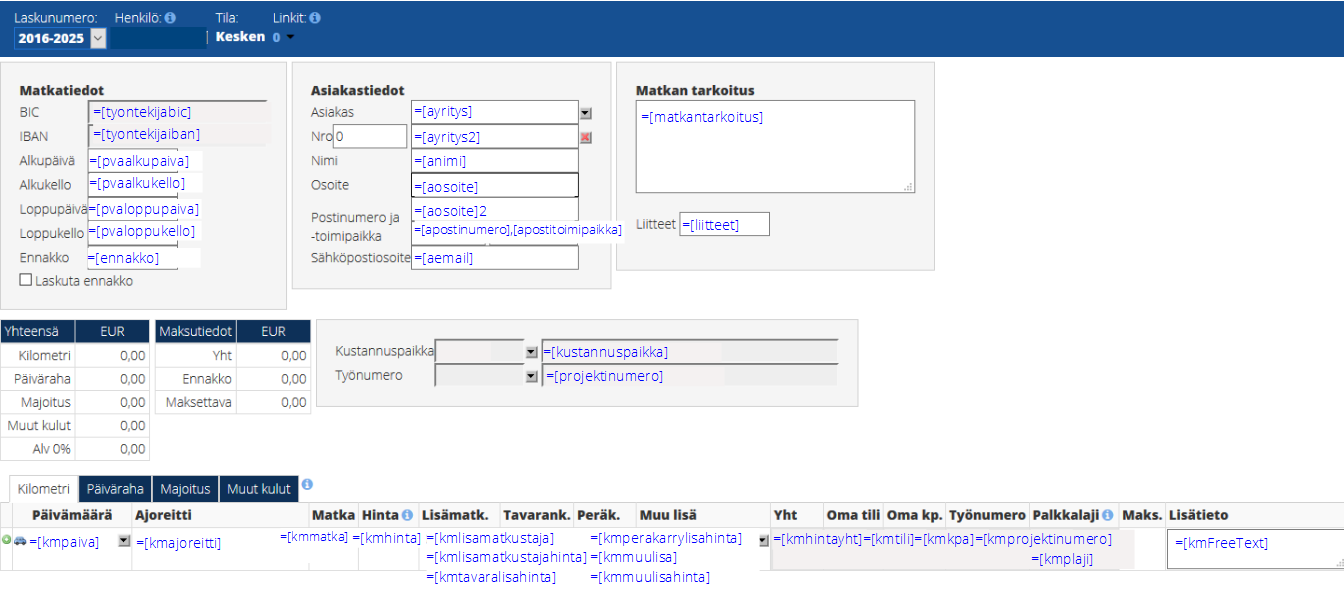Screen dimensions: 1344x589
Task: Enable the Laskuta ennakko checkbox
Action: click(x=26, y=281)
